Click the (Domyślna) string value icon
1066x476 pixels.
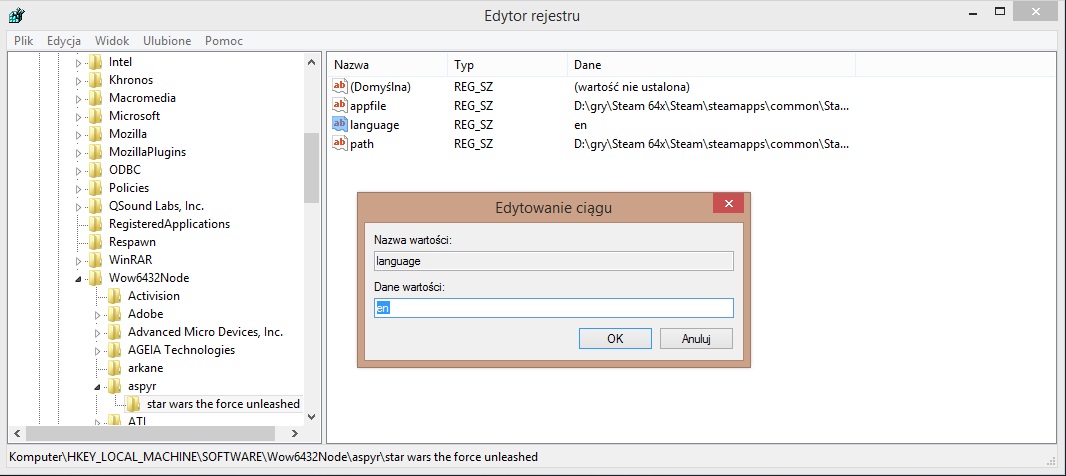click(339, 86)
